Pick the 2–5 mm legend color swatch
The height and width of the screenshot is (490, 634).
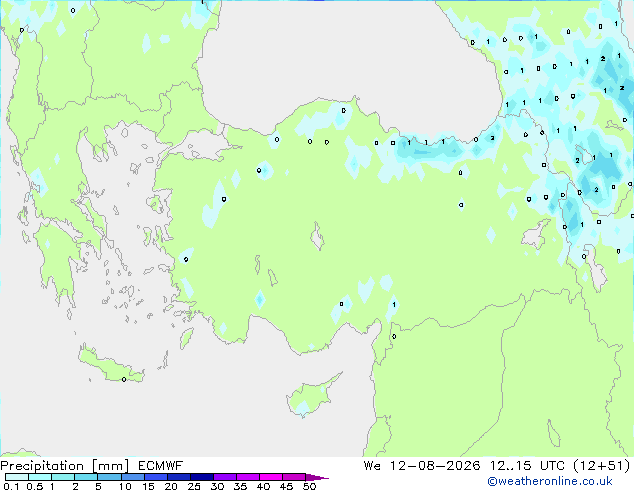point(86,477)
